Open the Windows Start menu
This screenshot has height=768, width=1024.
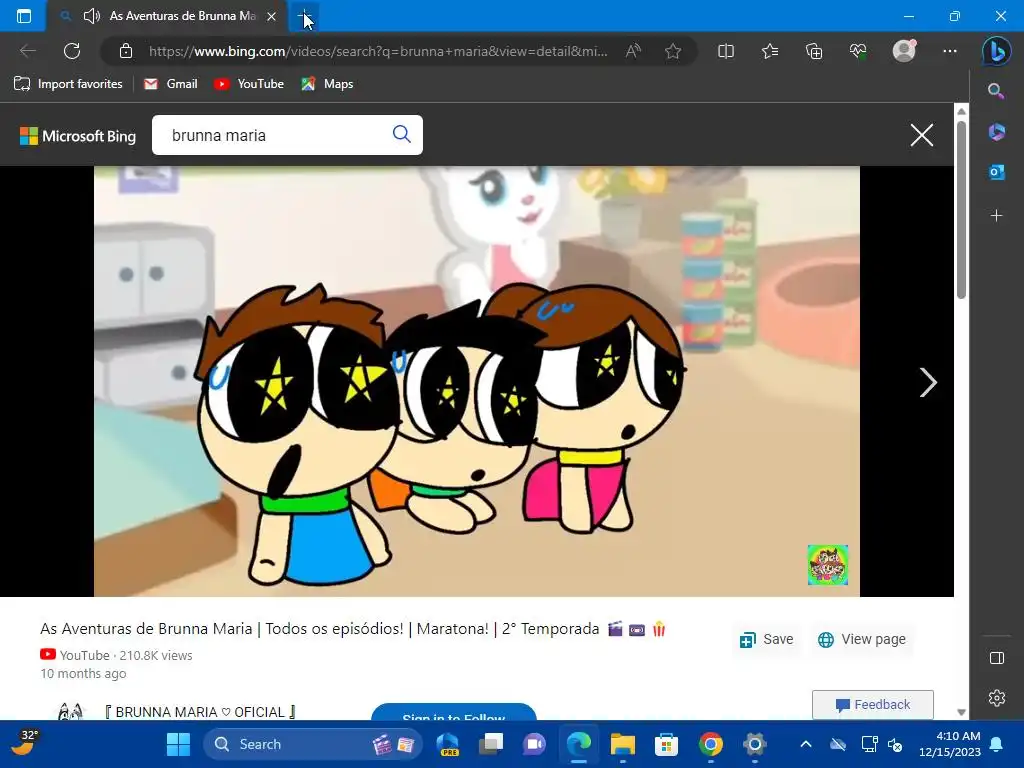tap(178, 744)
